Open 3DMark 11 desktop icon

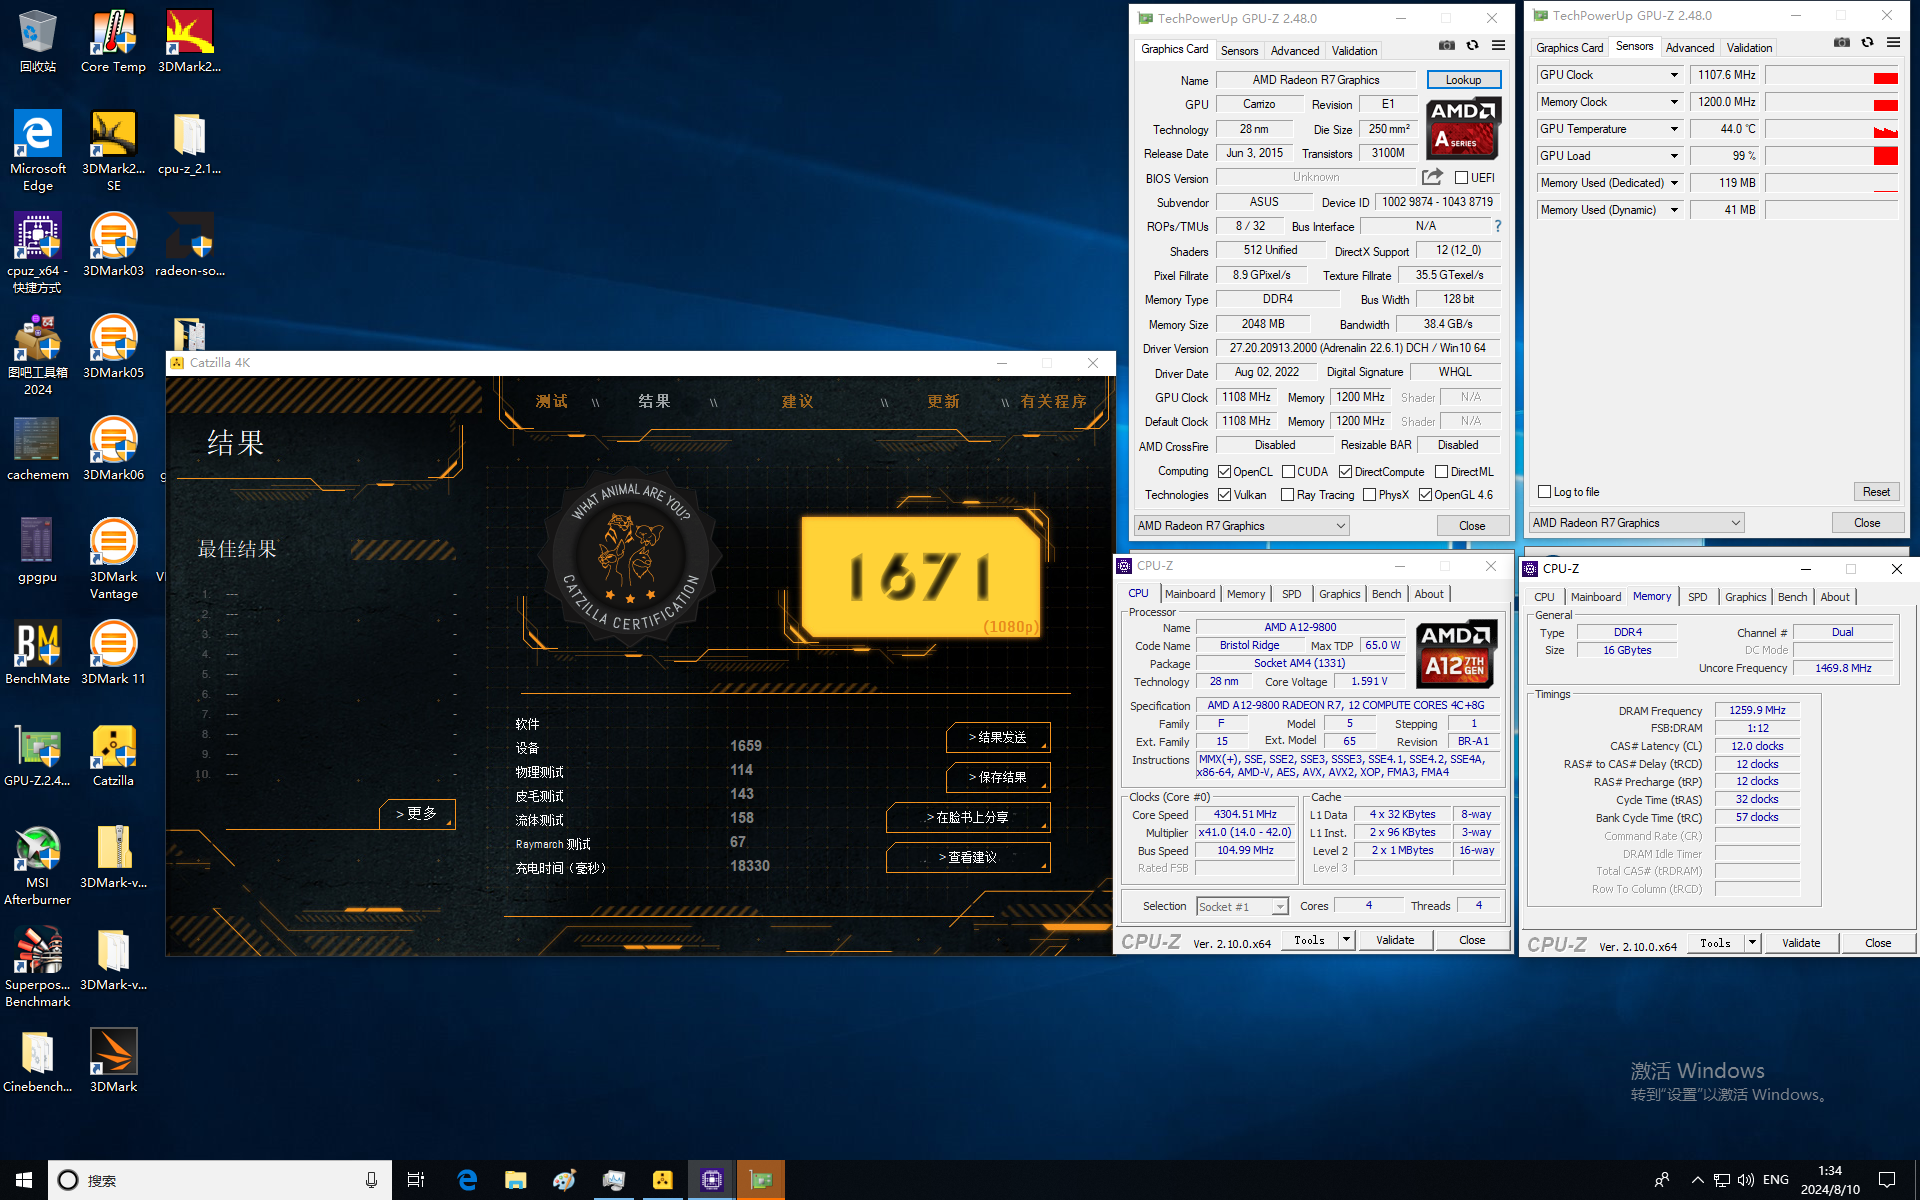coord(113,654)
